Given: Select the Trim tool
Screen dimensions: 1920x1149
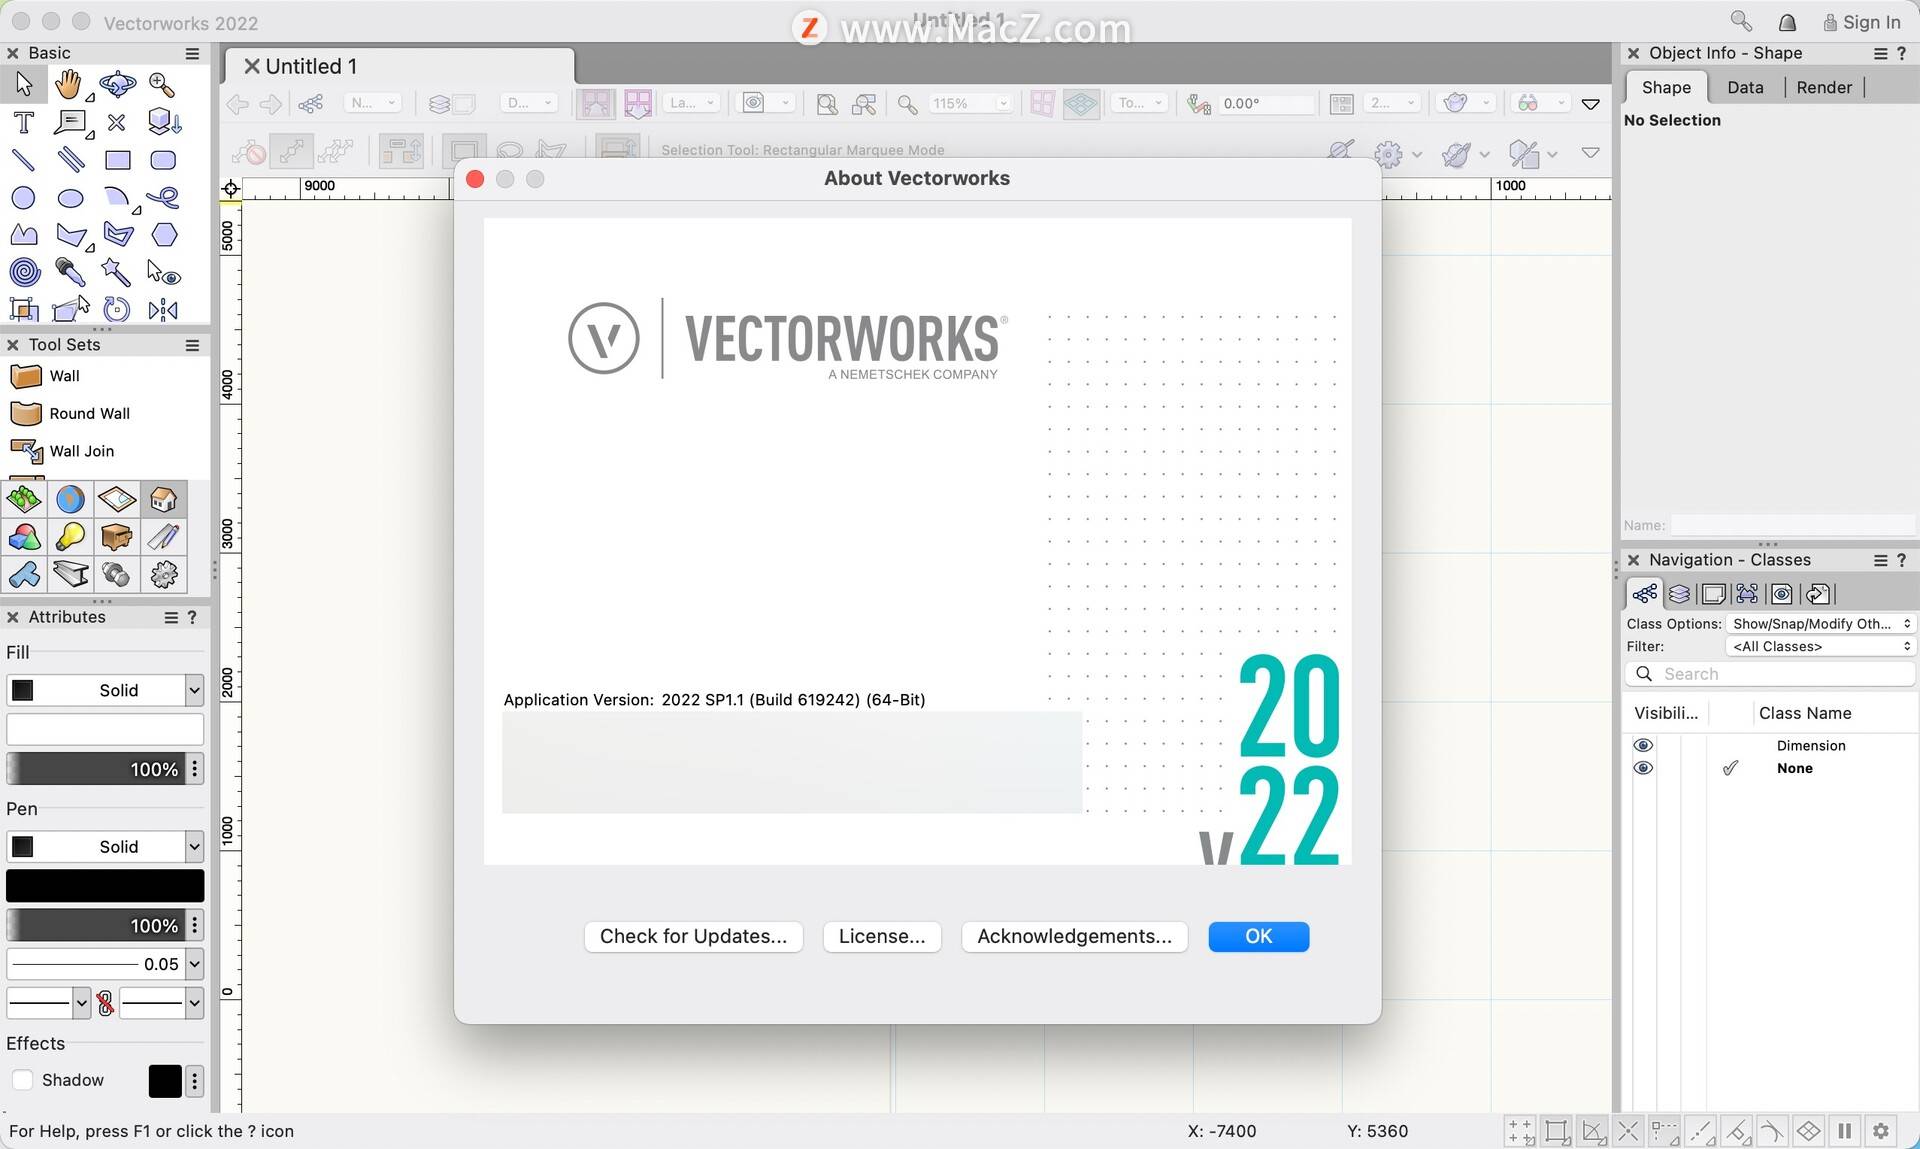Looking at the screenshot, I should click(118, 123).
